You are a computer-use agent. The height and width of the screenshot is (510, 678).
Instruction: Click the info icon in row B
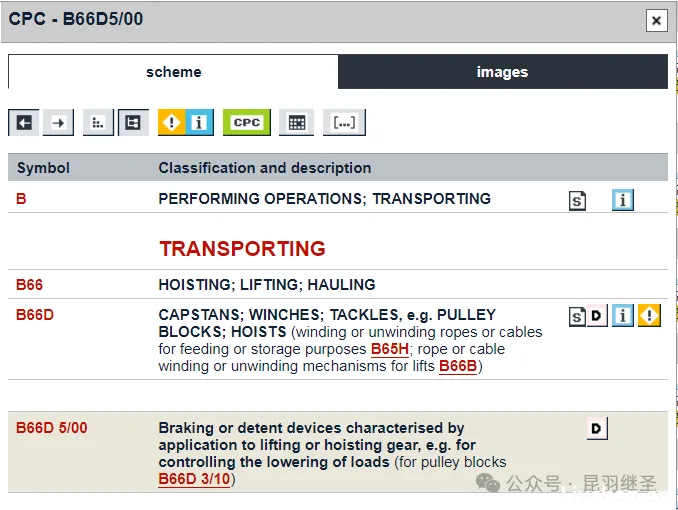tap(623, 200)
